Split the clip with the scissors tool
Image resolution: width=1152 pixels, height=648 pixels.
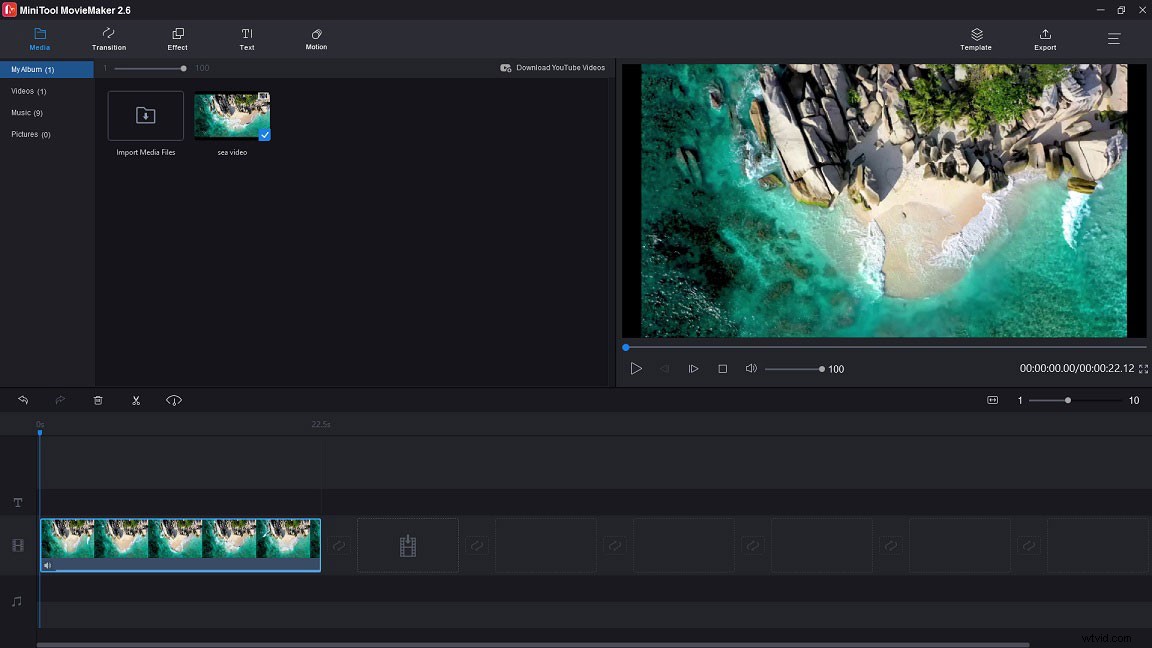point(136,400)
